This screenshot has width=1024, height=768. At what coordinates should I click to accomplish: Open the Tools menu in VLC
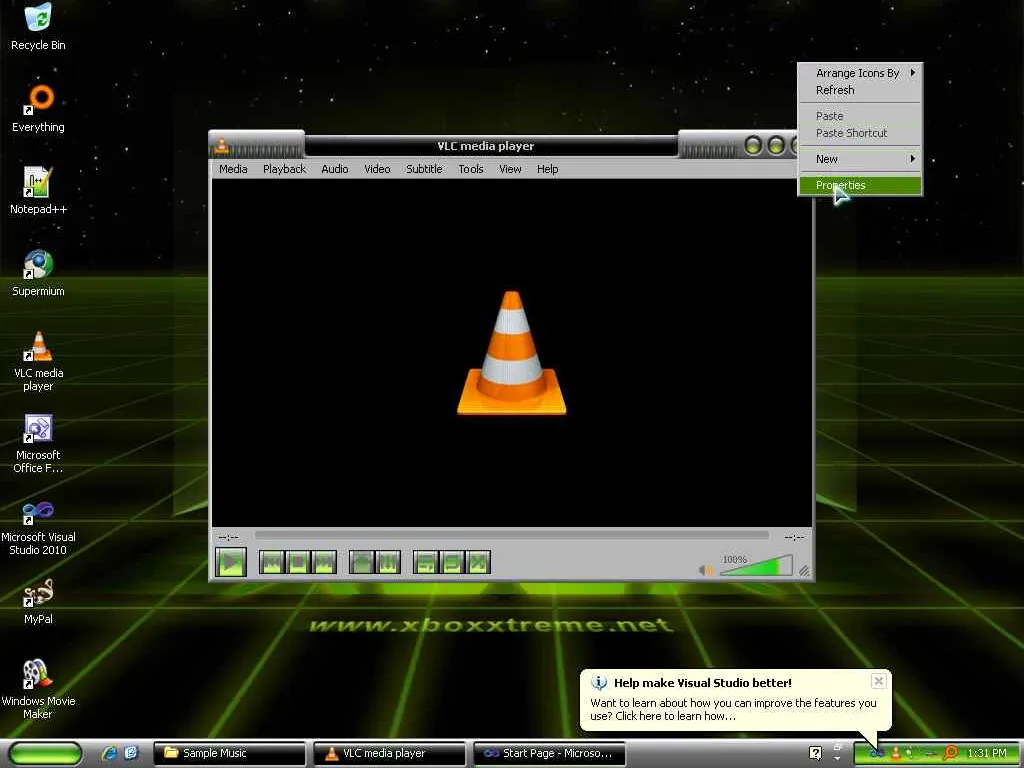click(x=470, y=169)
